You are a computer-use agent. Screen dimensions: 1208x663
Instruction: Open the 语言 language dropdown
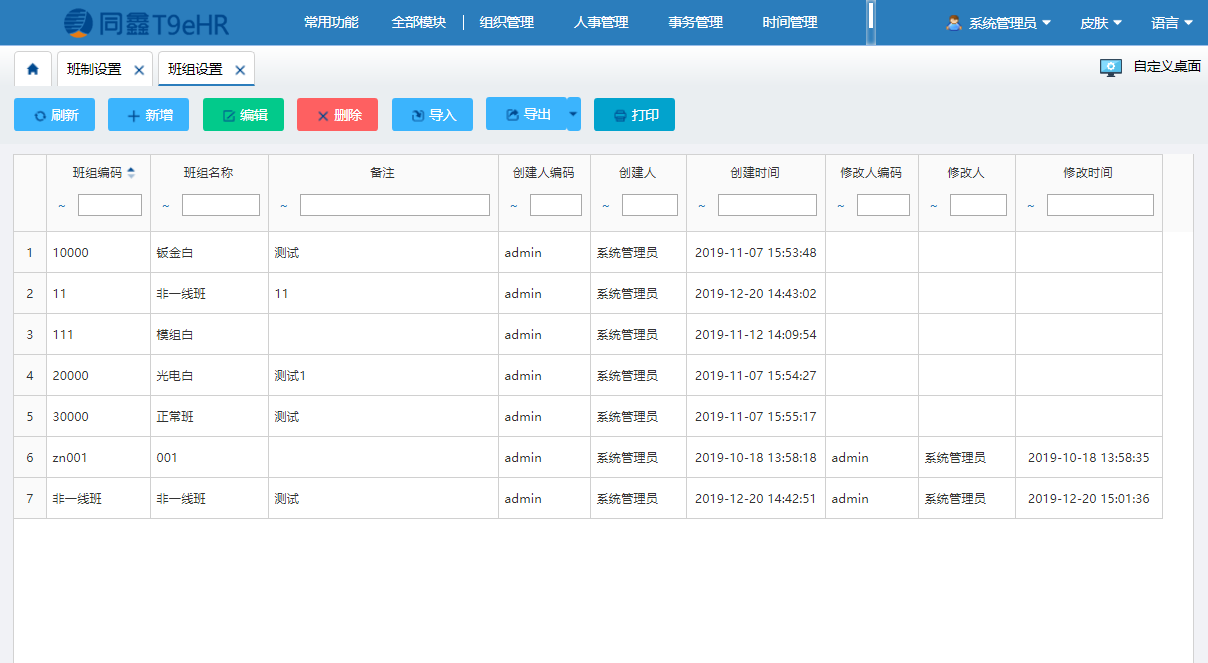[x=1171, y=22]
